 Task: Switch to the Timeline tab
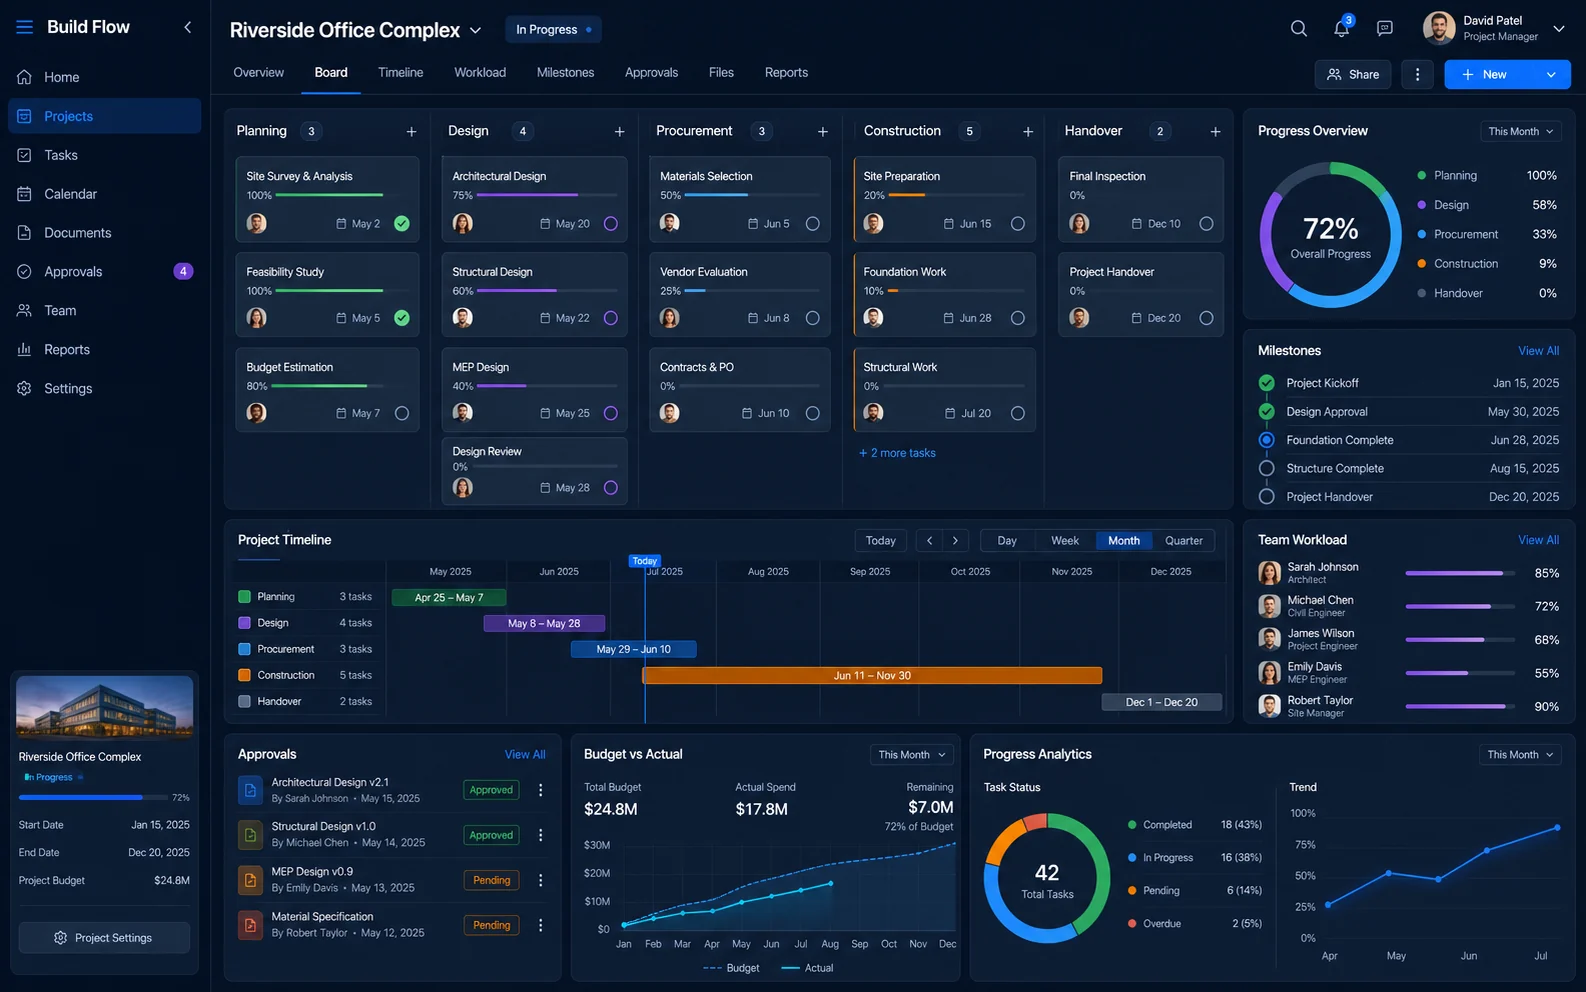[x=400, y=73]
